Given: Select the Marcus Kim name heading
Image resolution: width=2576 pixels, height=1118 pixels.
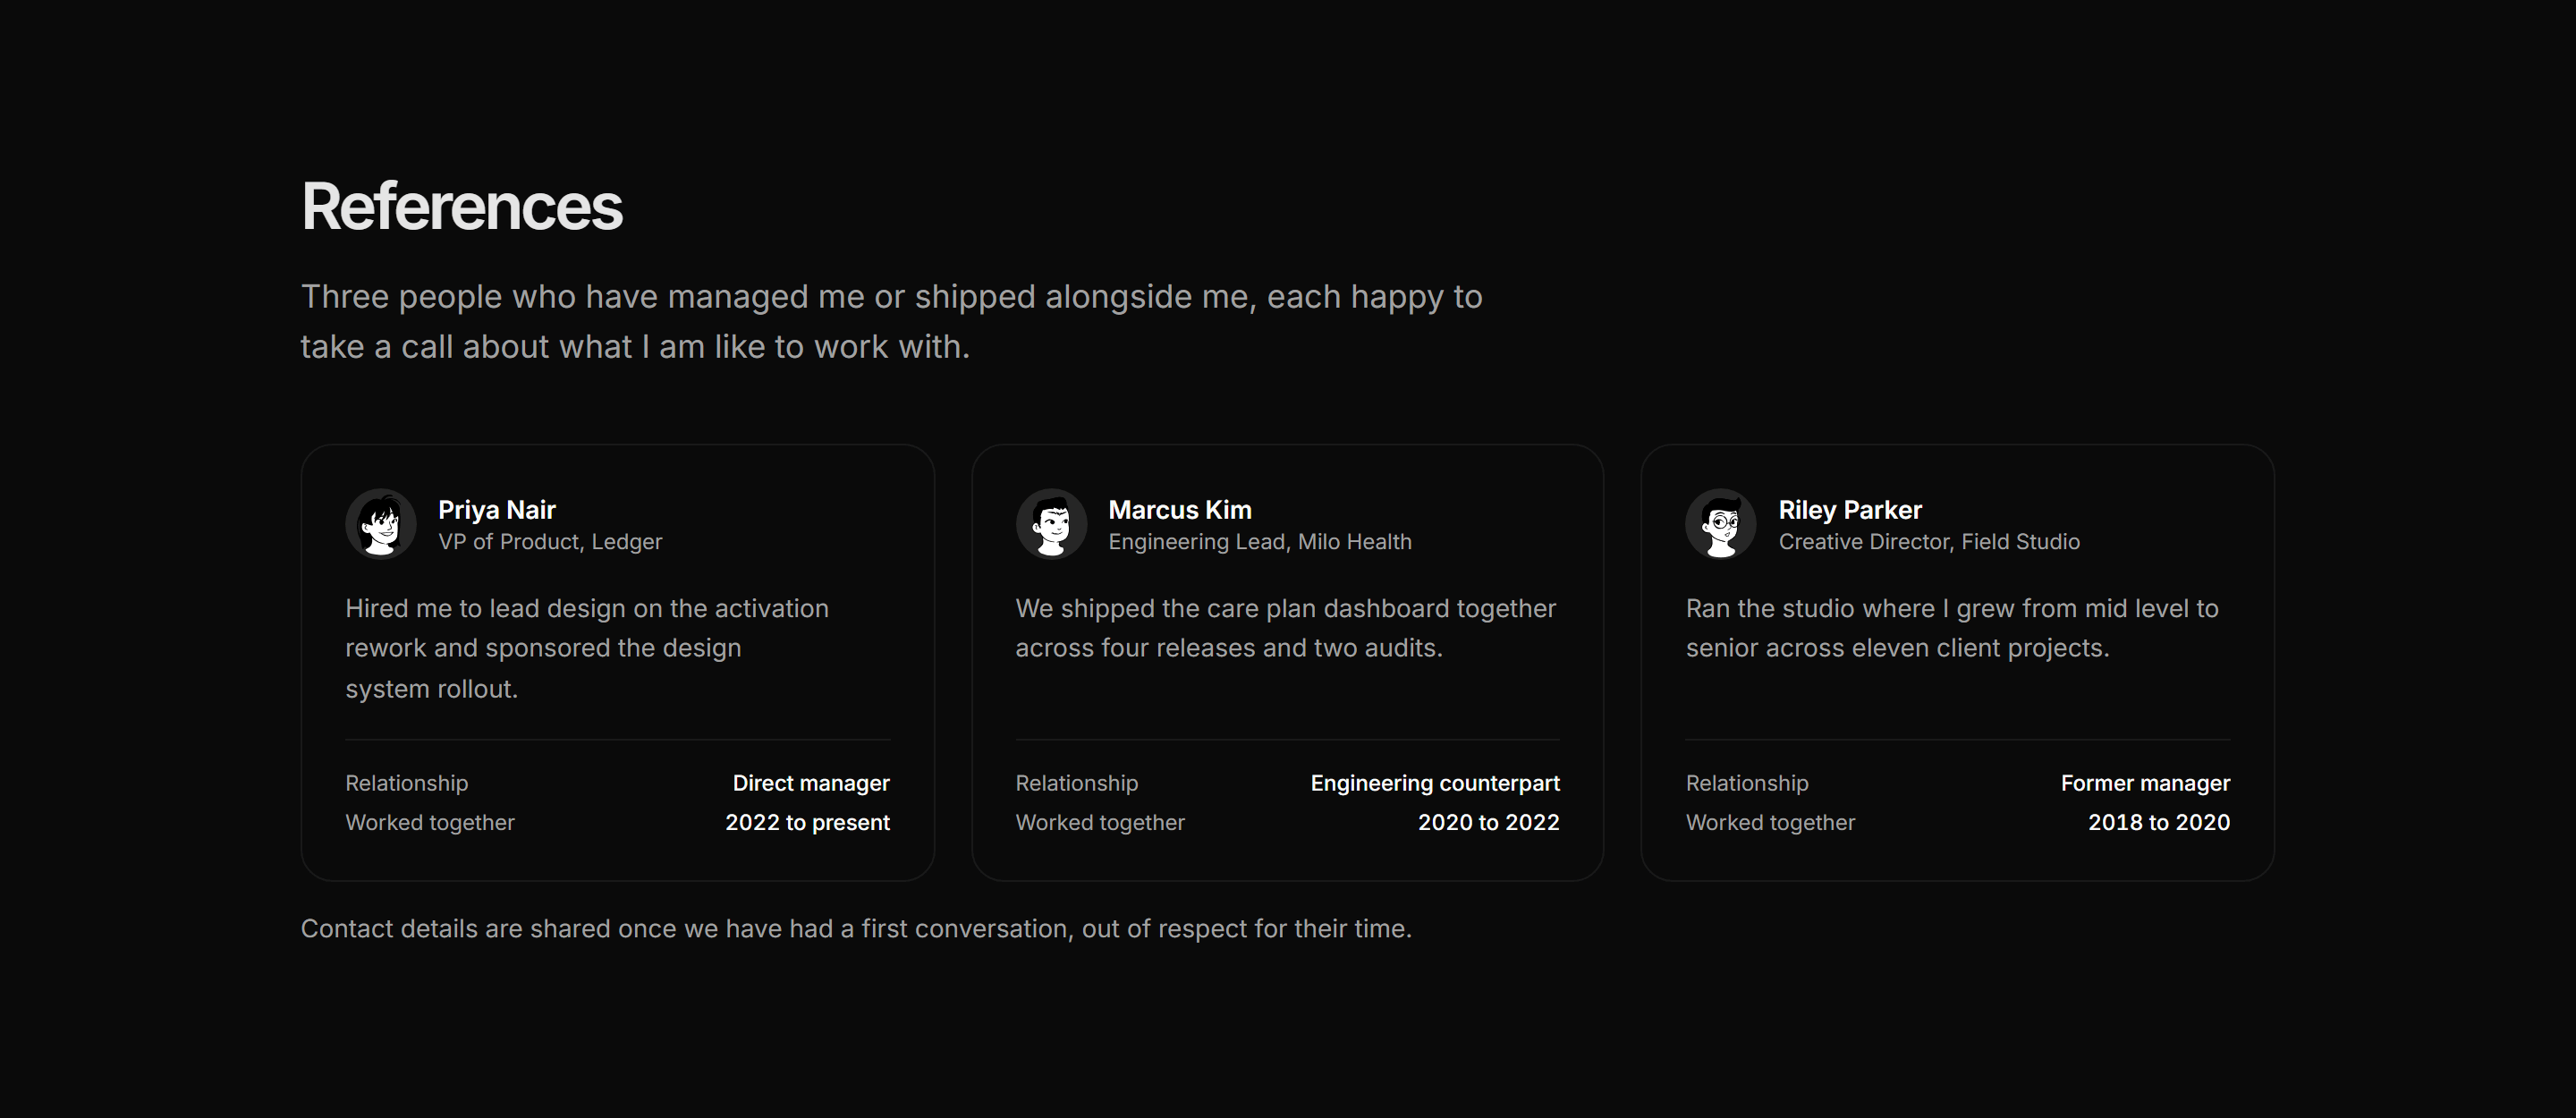Looking at the screenshot, I should [1180, 510].
